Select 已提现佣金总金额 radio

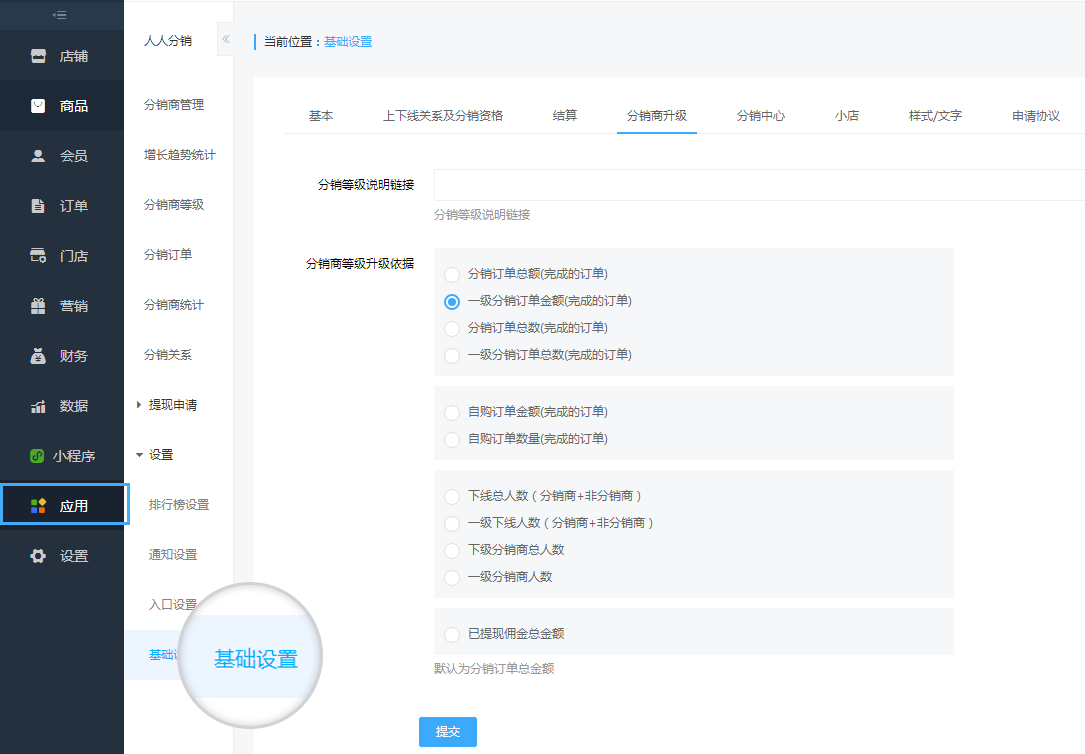point(452,634)
